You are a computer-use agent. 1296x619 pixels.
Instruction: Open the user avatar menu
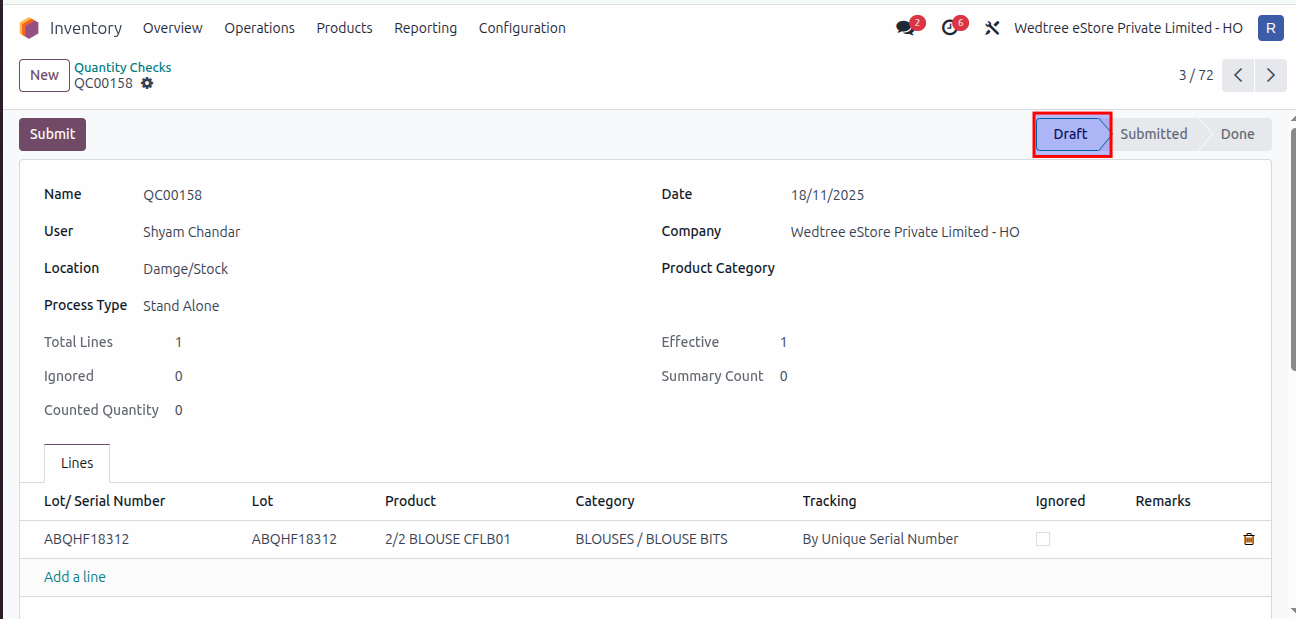coord(1270,28)
